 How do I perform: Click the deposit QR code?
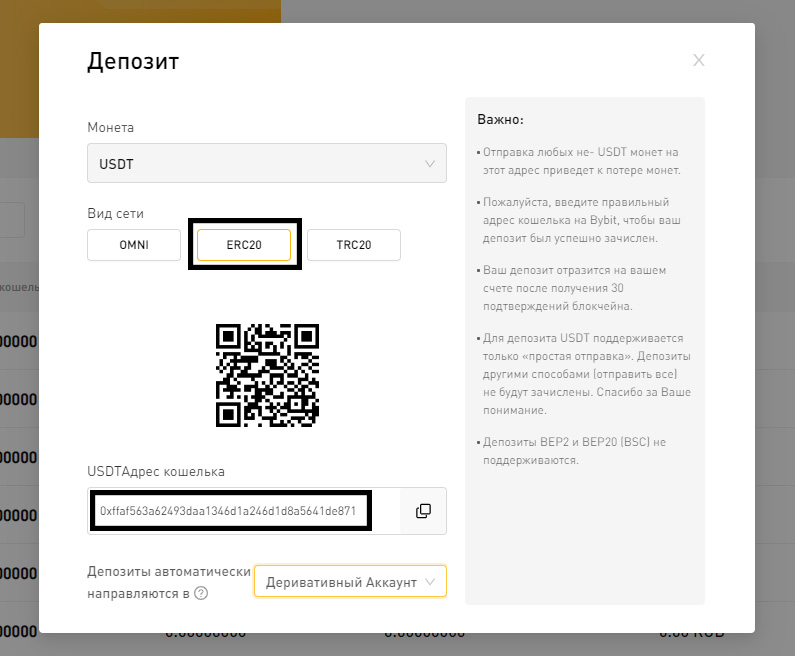tap(267, 375)
